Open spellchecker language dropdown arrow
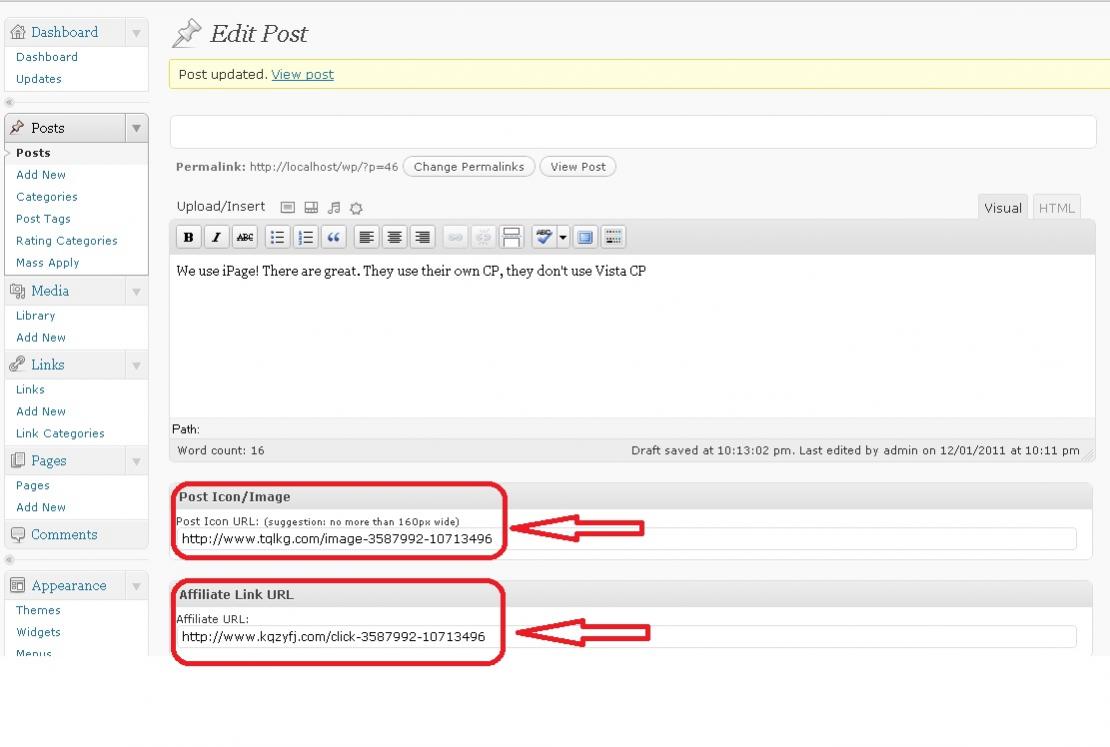 click(563, 237)
